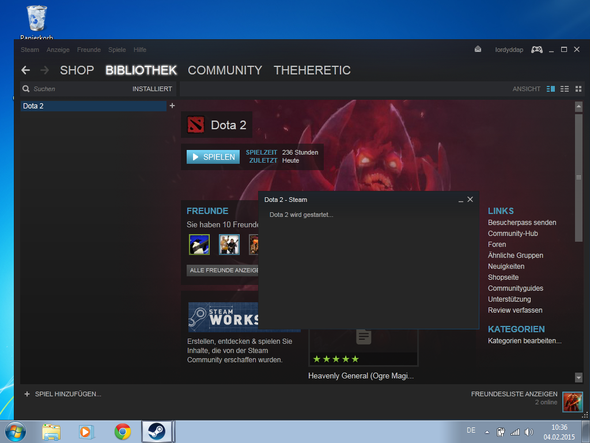Screen dimensions: 590x443
Task: Switch to grid view layout
Action: point(578,89)
